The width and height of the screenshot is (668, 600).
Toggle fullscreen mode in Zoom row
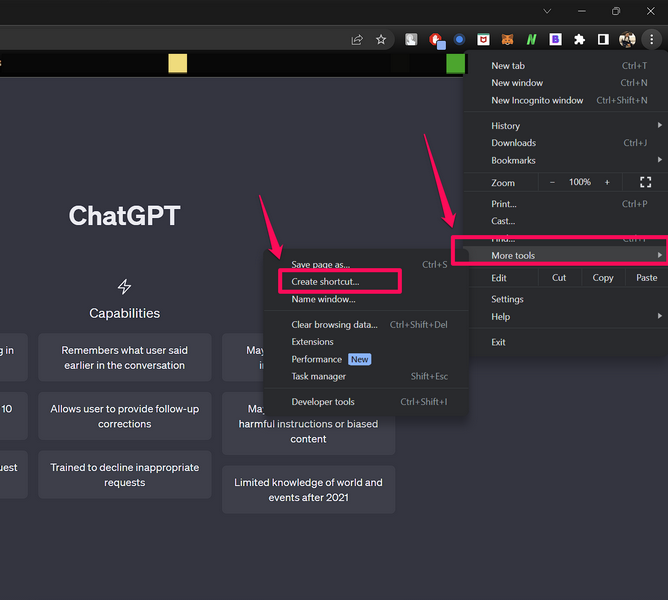(645, 183)
